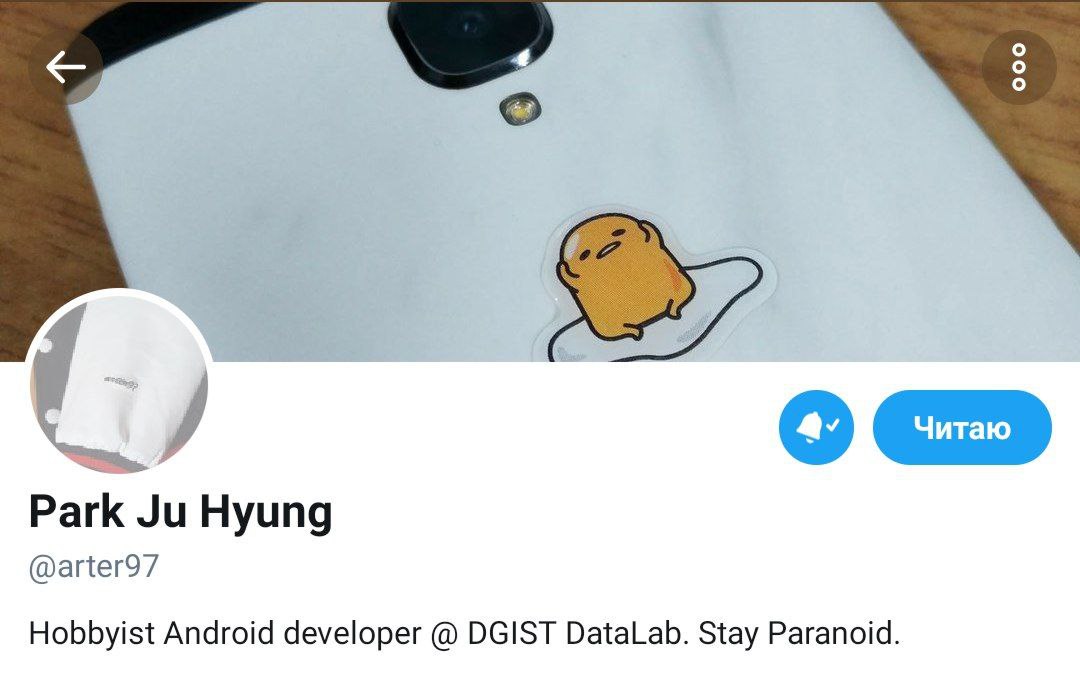Tap the bio text about Android developer
1080x680 pixels.
tap(464, 633)
